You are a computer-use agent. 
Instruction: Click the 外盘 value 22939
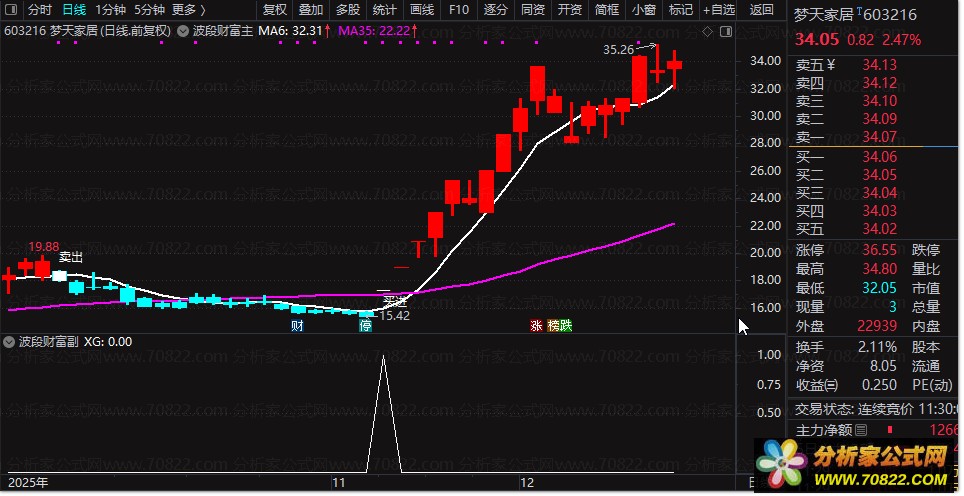click(876, 326)
